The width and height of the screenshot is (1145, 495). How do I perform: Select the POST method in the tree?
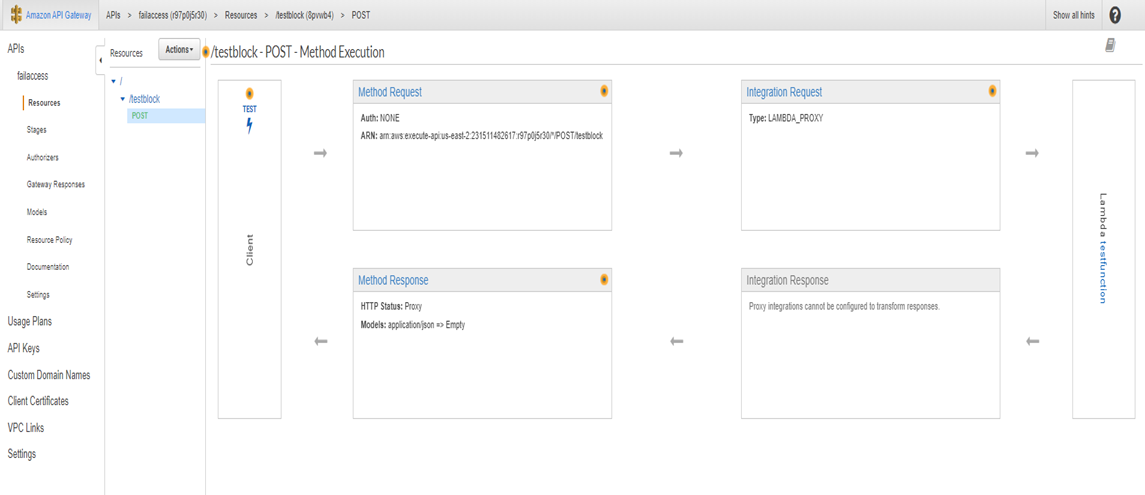pos(140,116)
